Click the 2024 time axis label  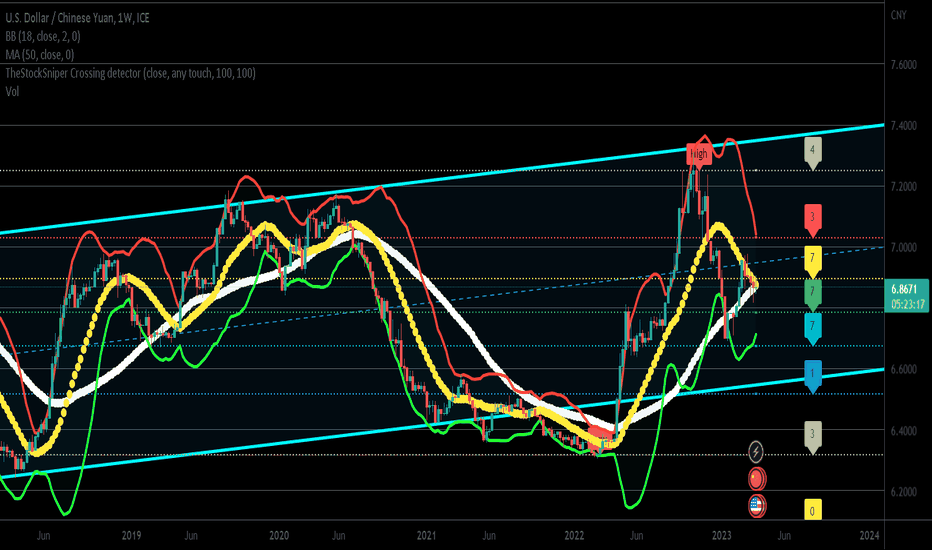[869, 535]
